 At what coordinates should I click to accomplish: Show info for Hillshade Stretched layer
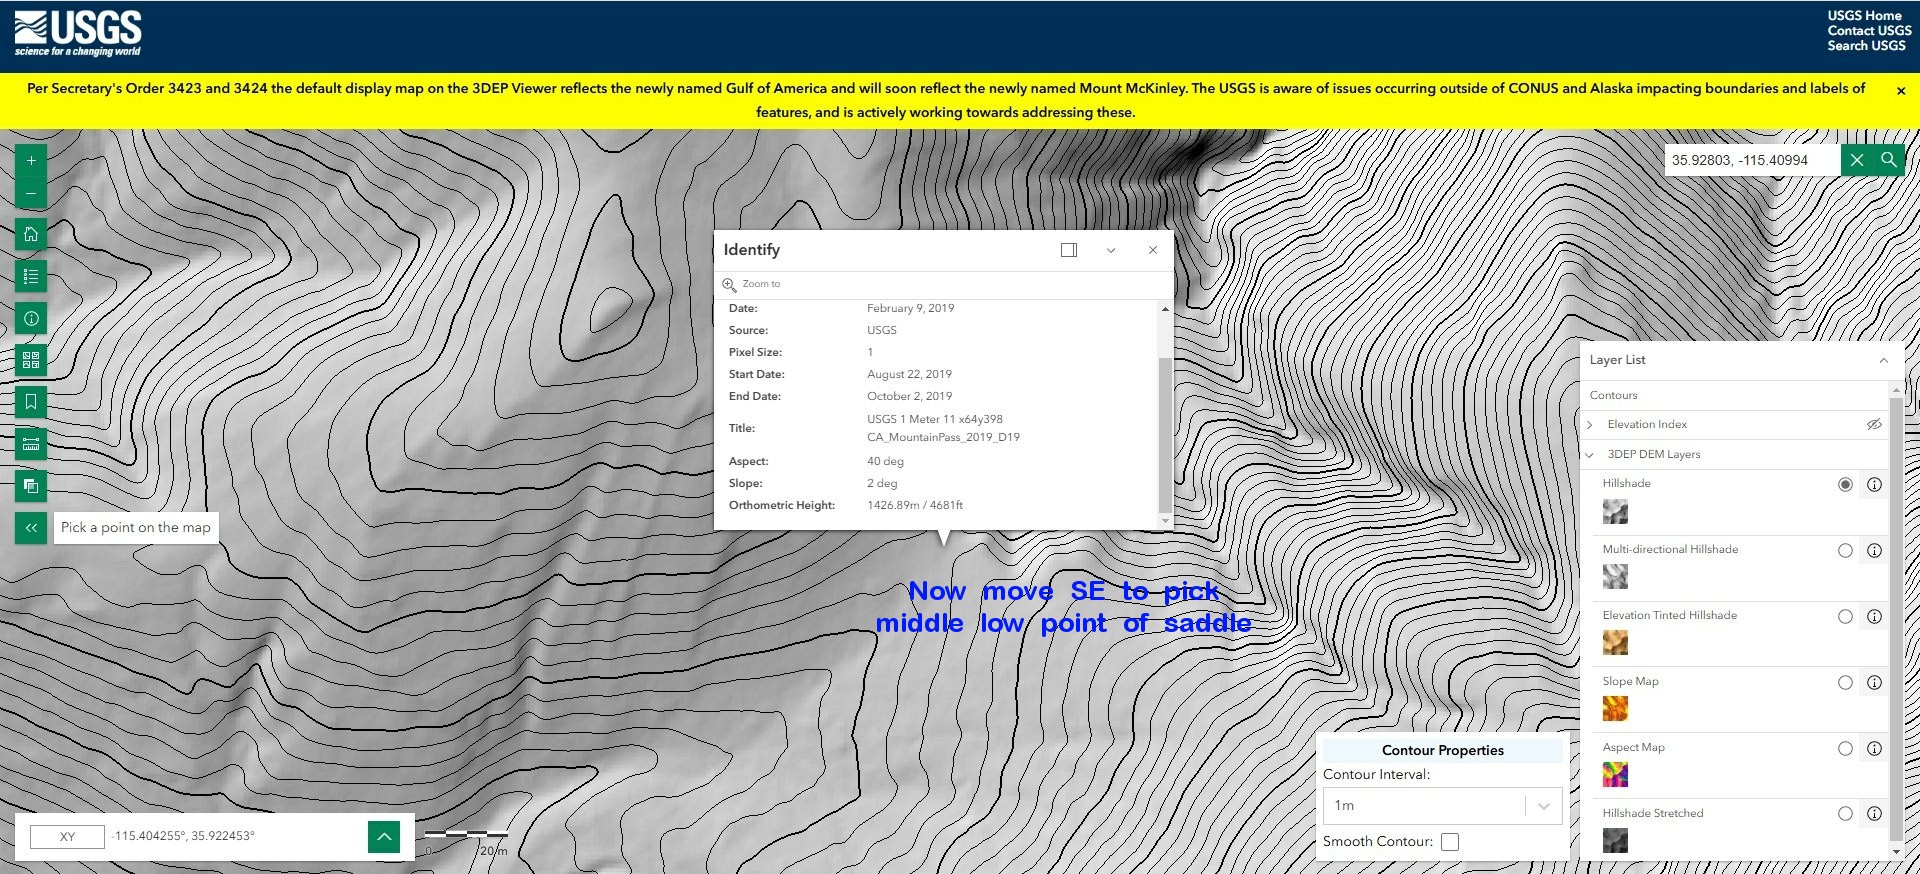pos(1875,814)
